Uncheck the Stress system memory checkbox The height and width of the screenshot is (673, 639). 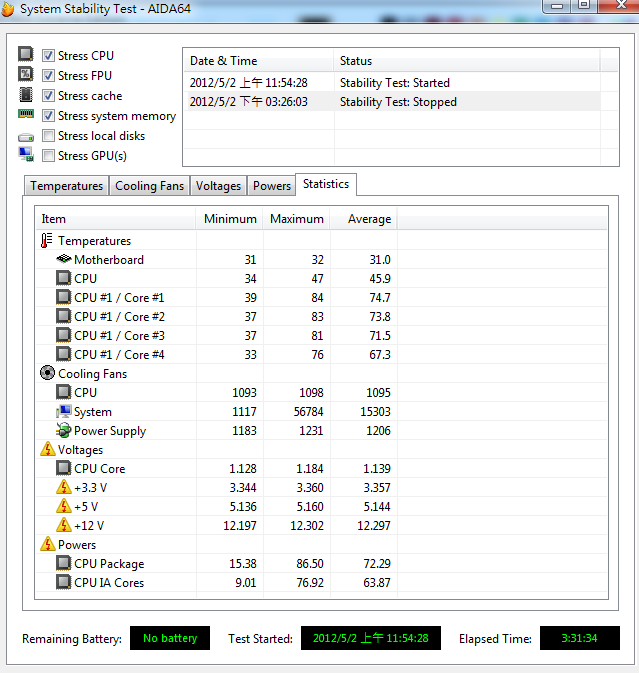click(x=48, y=115)
